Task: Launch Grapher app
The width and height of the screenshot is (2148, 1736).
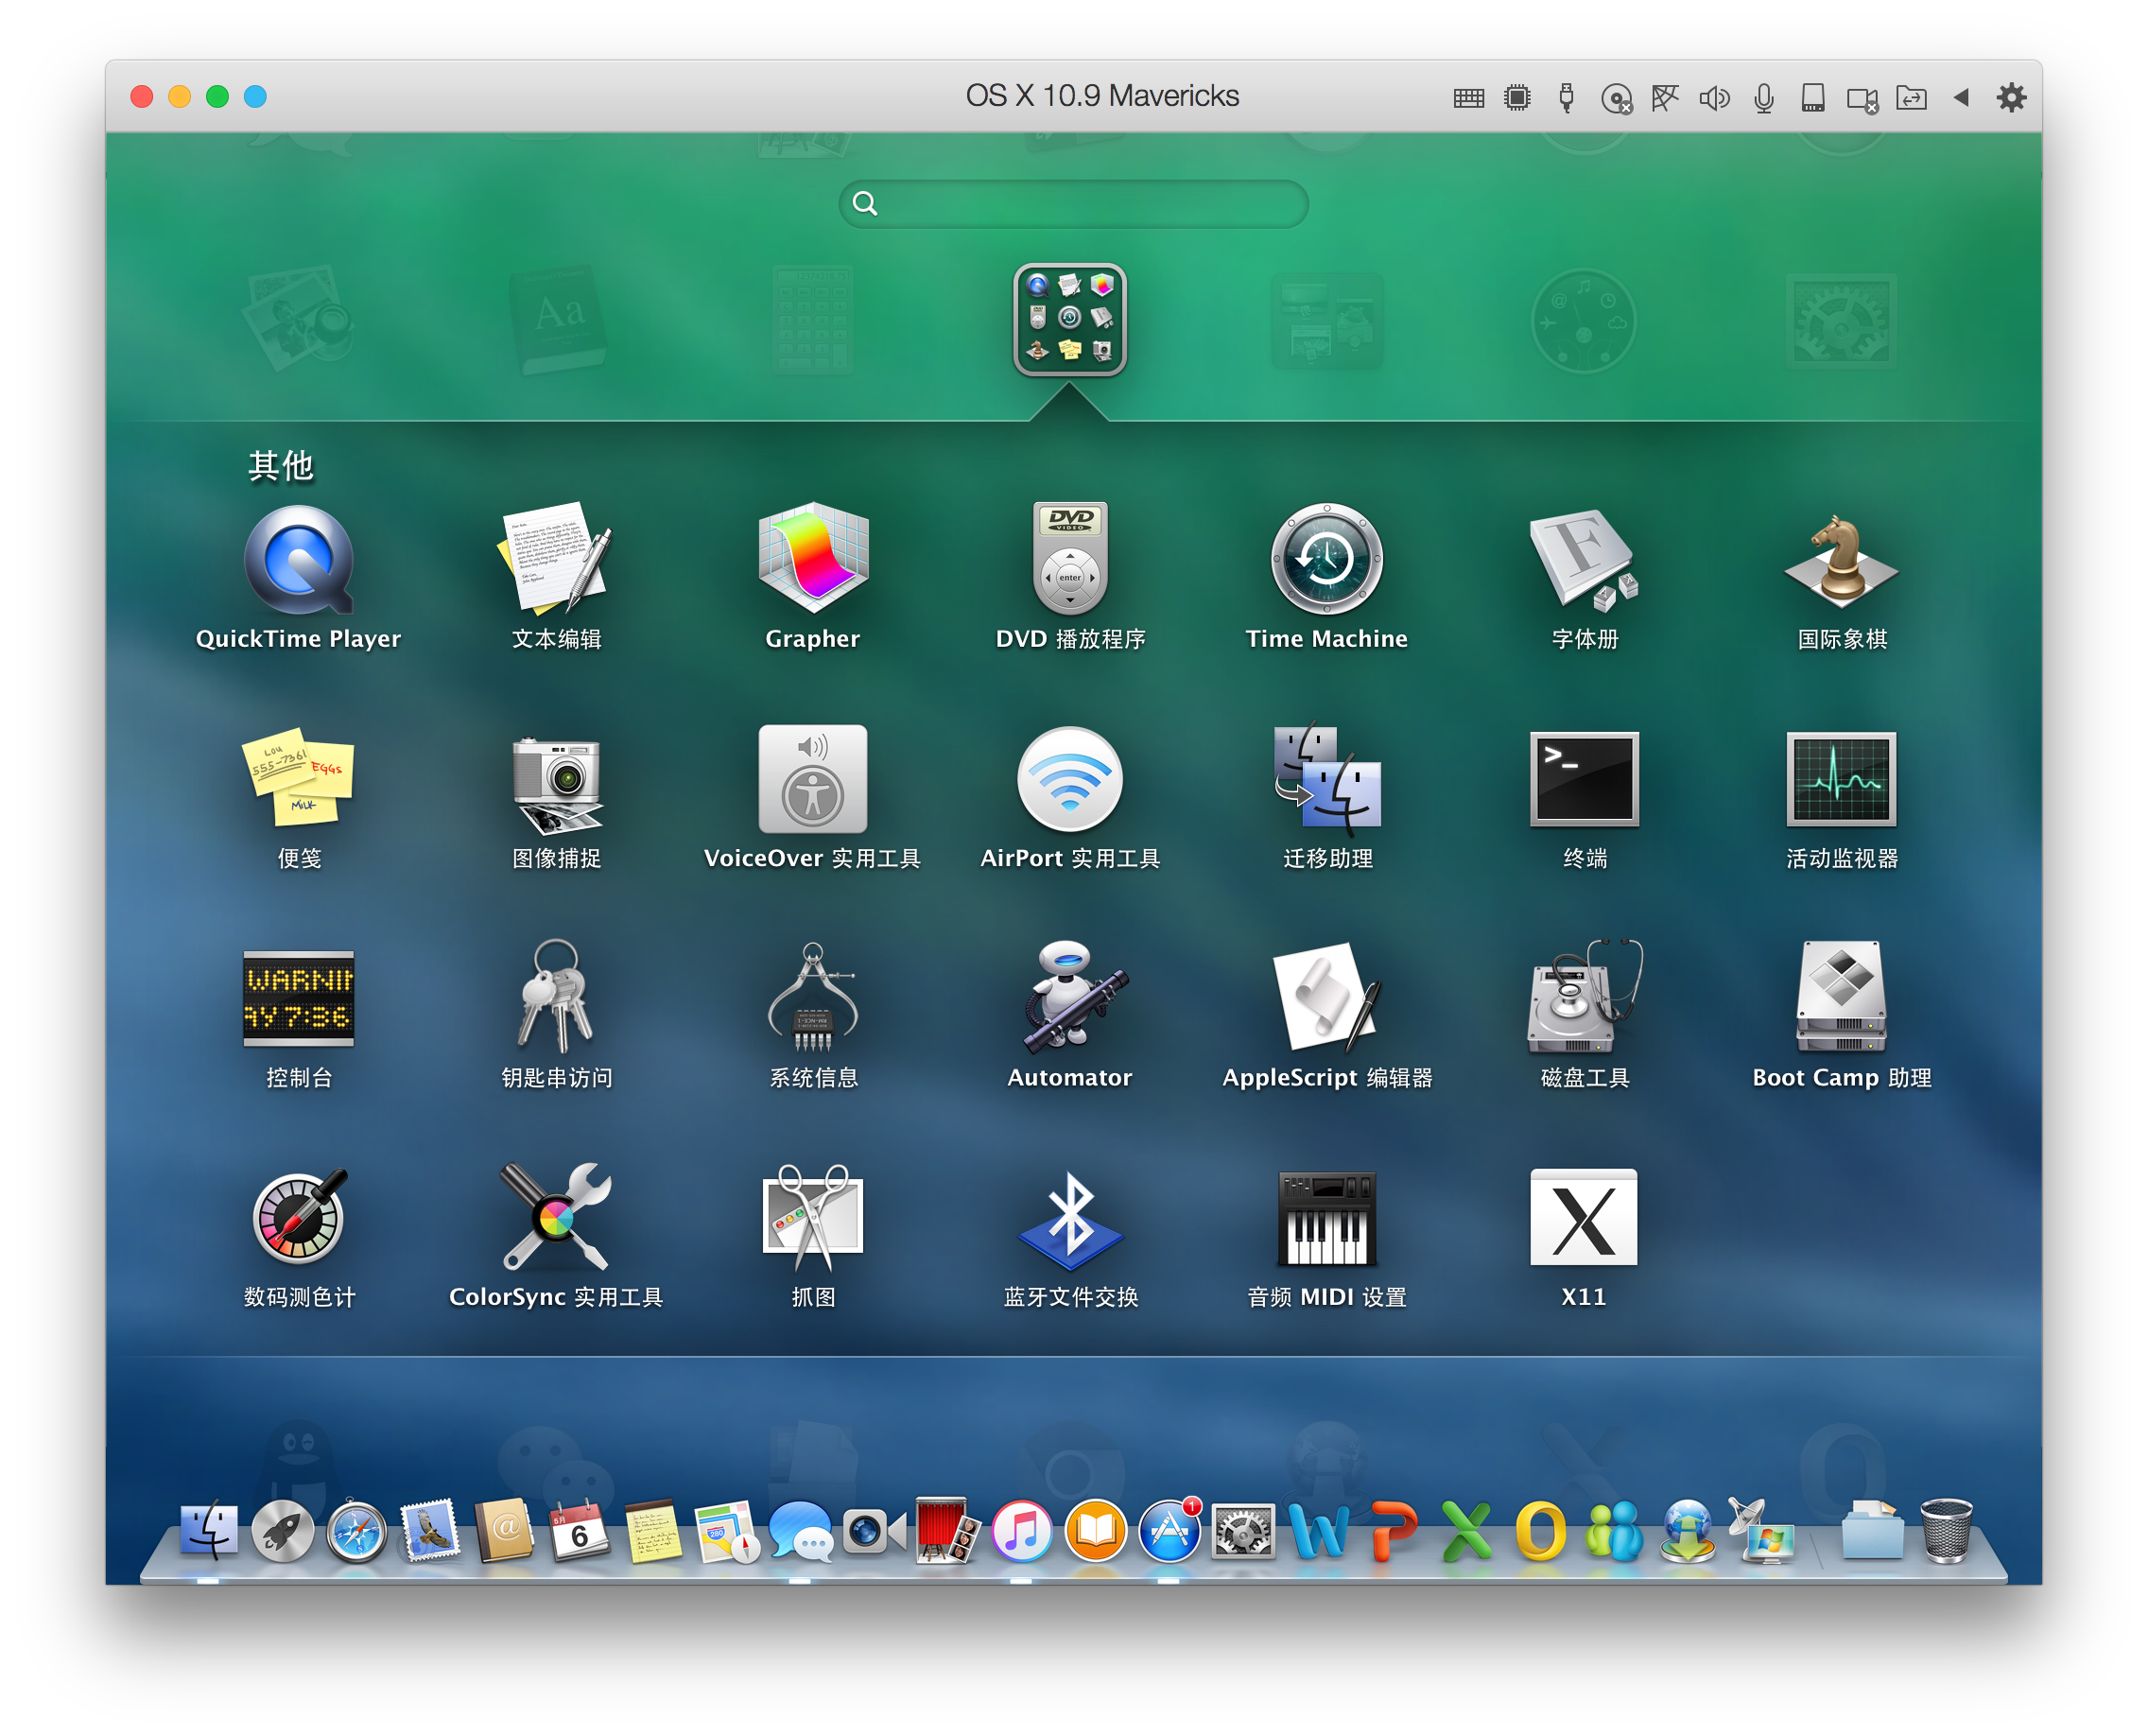Action: (x=813, y=560)
